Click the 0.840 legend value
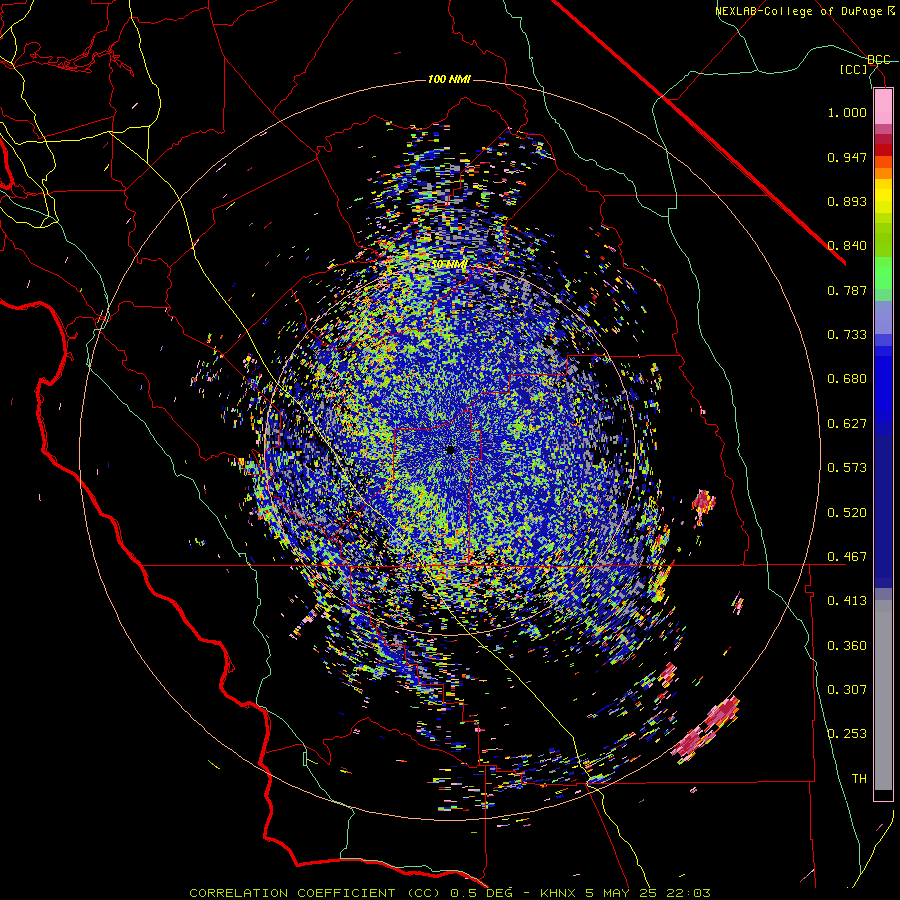Image resolution: width=900 pixels, height=900 pixels. click(847, 246)
